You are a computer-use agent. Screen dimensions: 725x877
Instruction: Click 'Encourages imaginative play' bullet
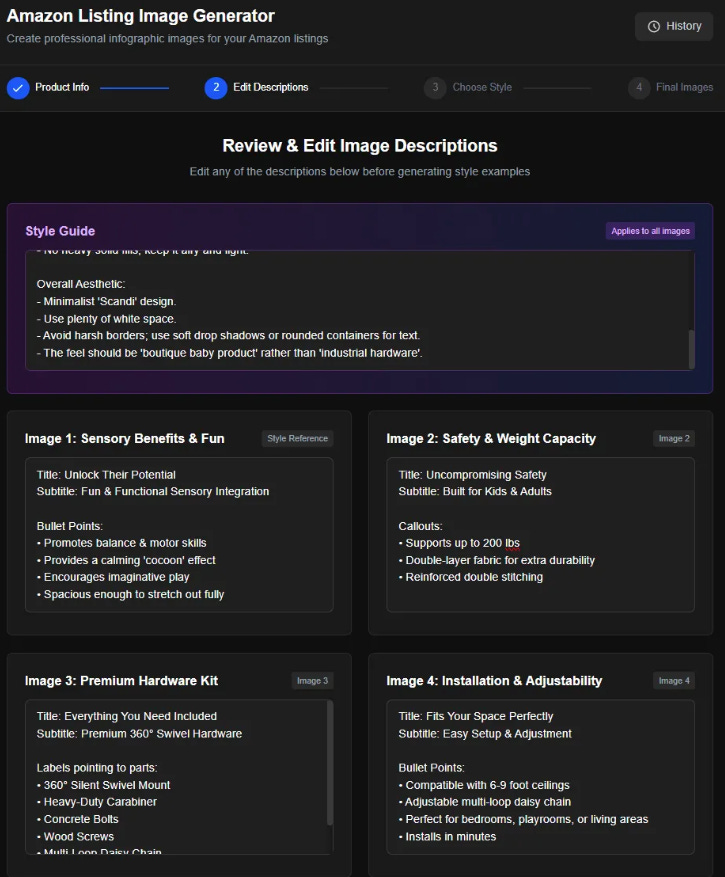tap(113, 577)
